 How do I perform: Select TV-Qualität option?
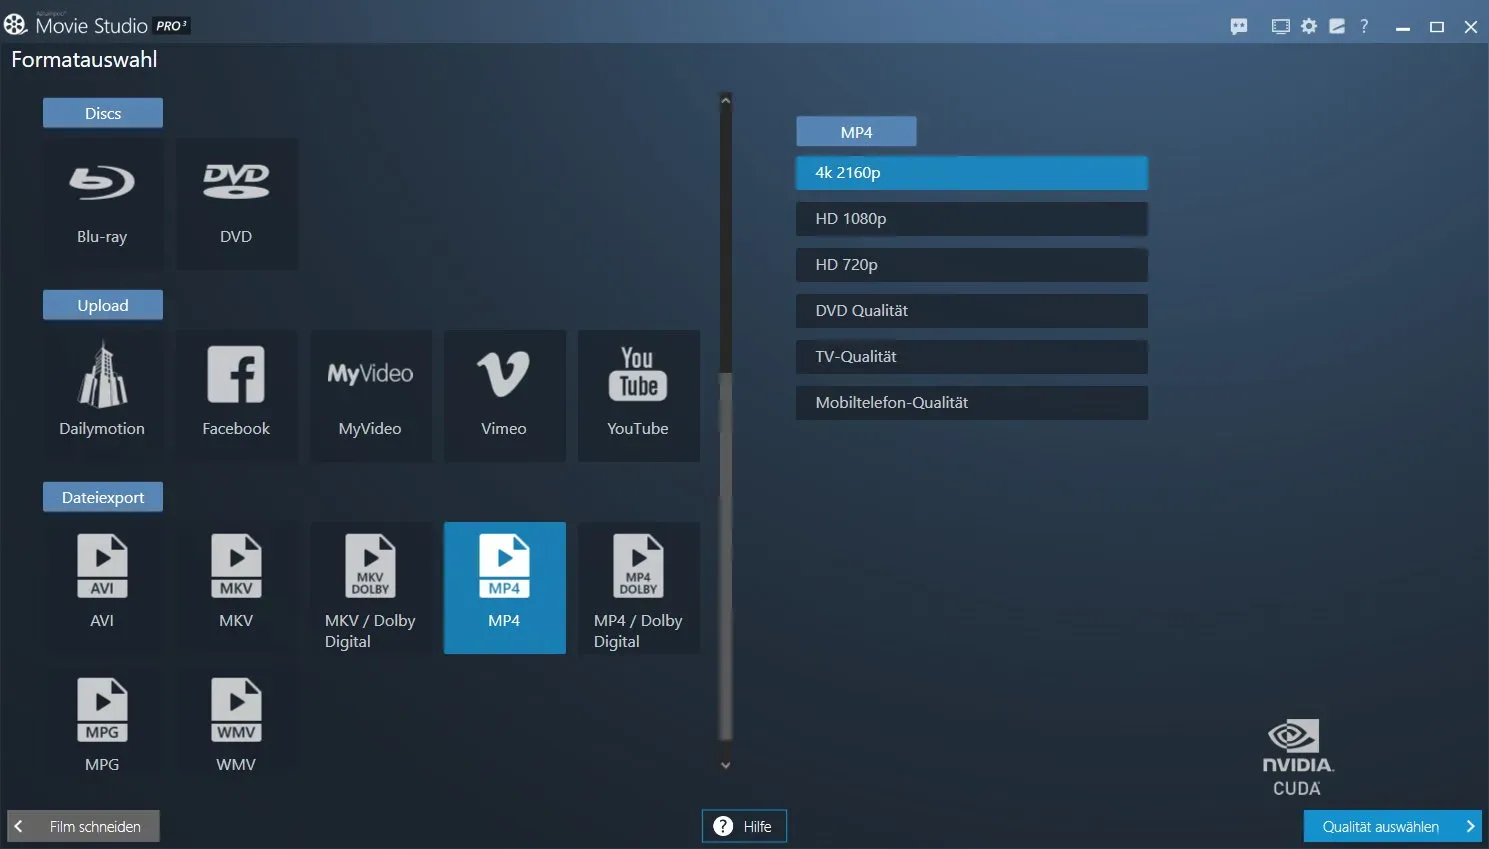point(971,357)
